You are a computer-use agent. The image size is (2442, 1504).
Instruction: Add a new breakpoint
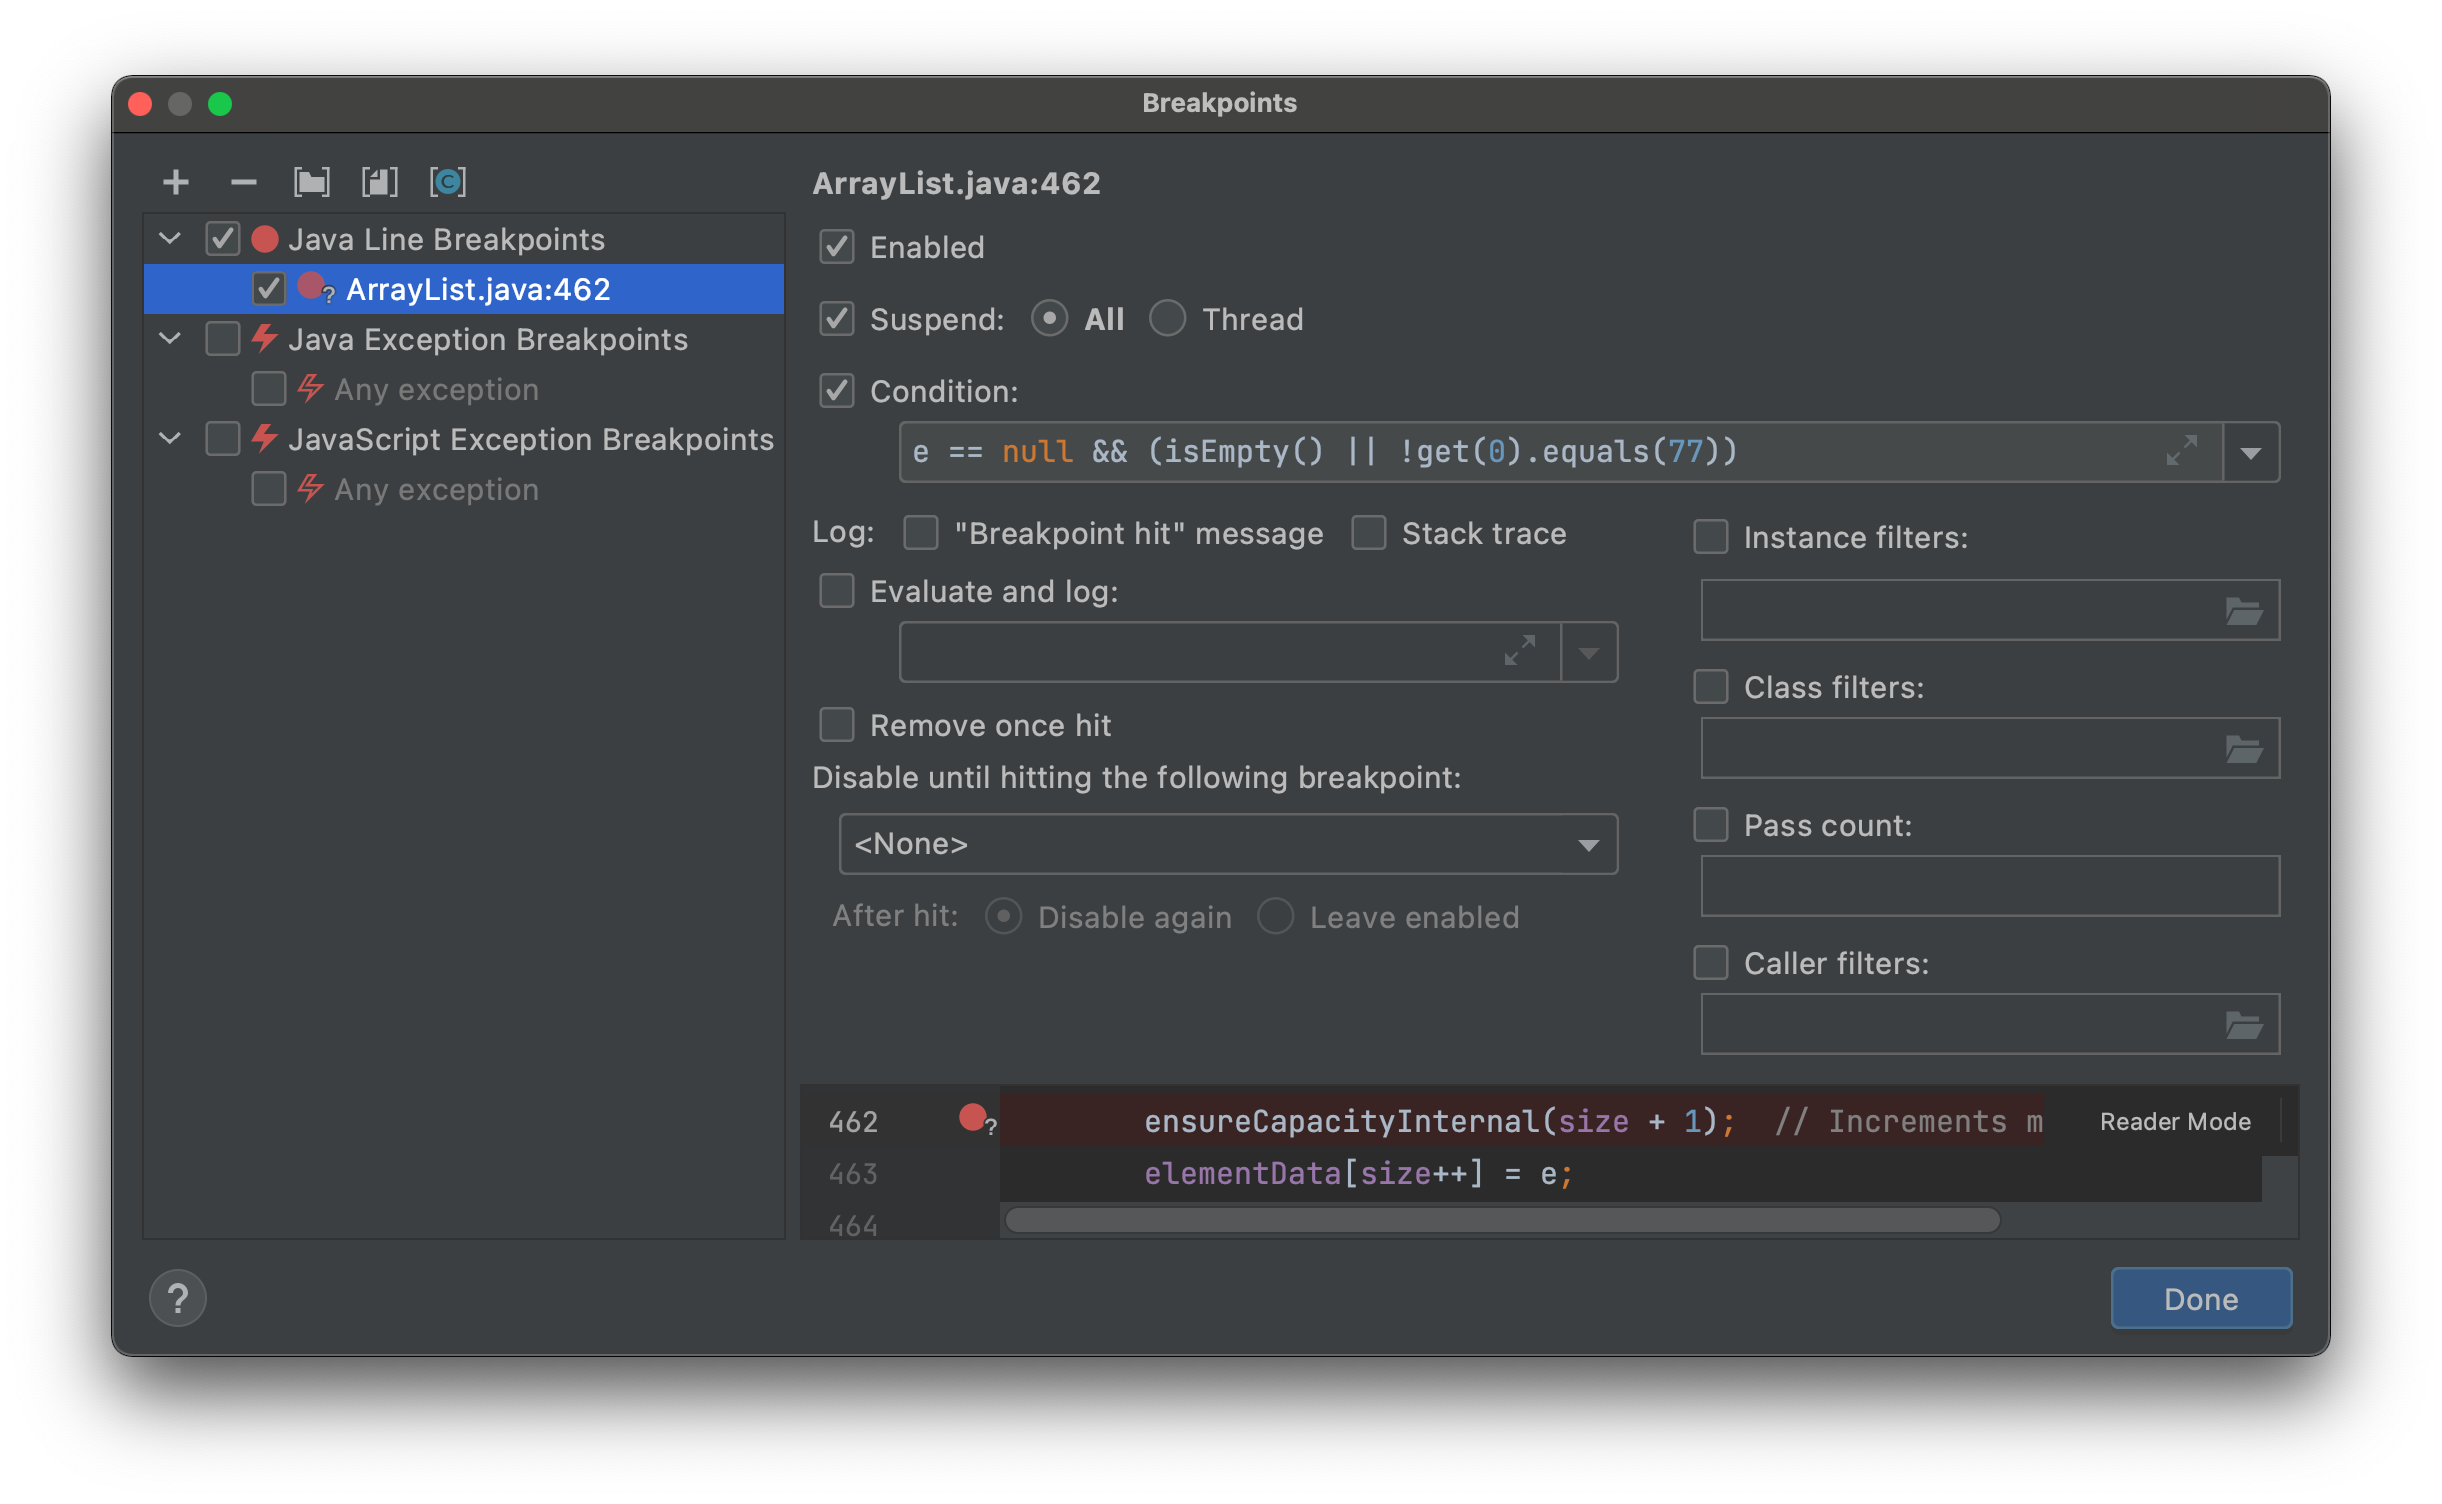point(176,182)
